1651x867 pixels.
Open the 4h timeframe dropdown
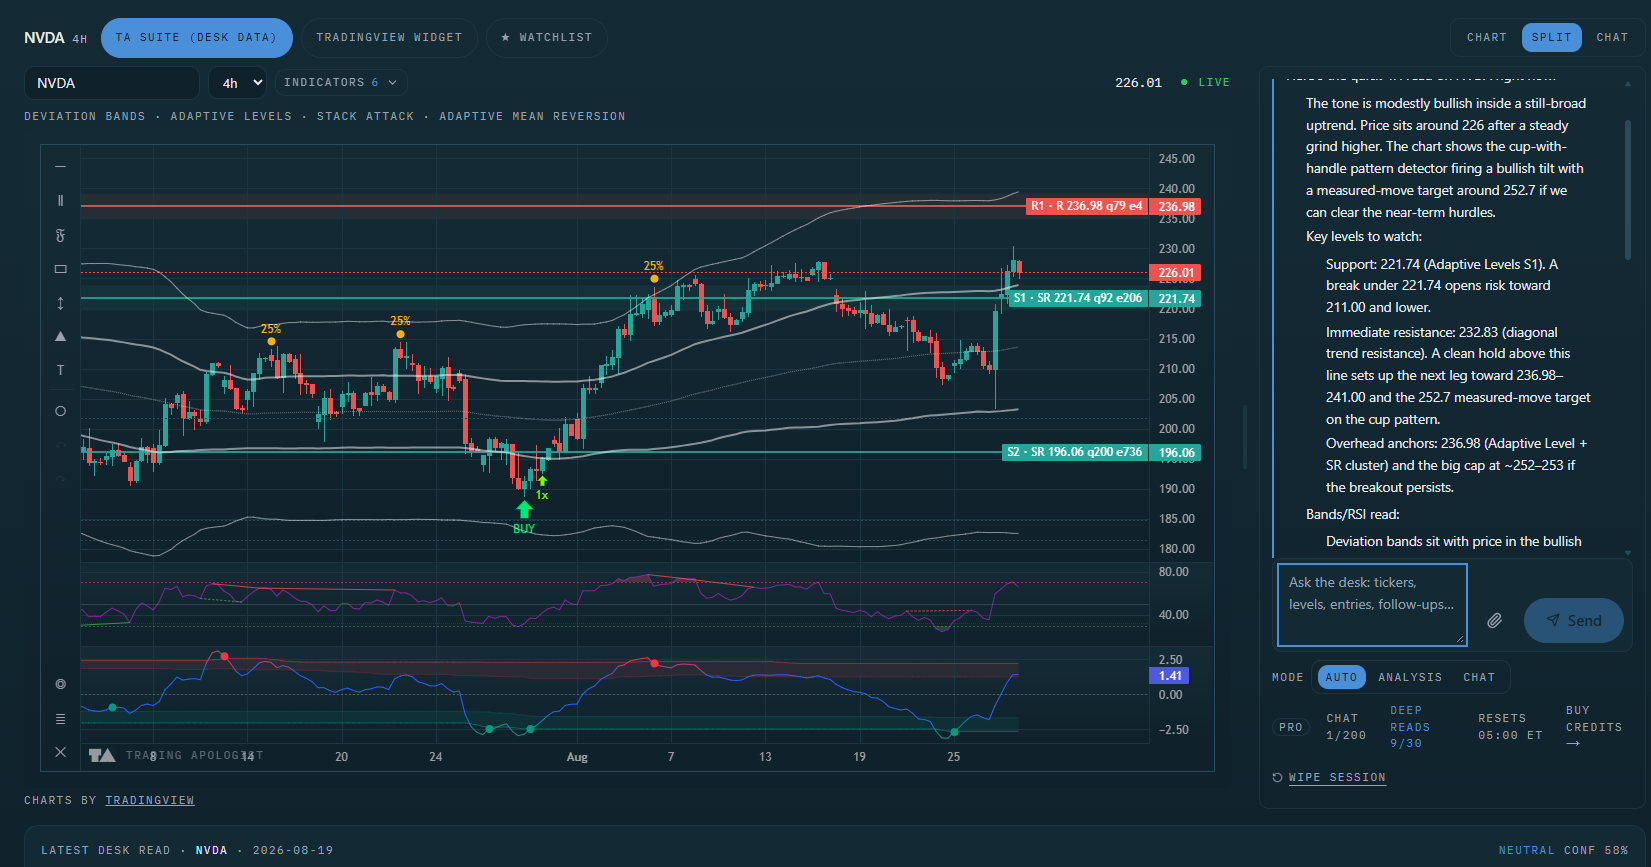coord(238,83)
